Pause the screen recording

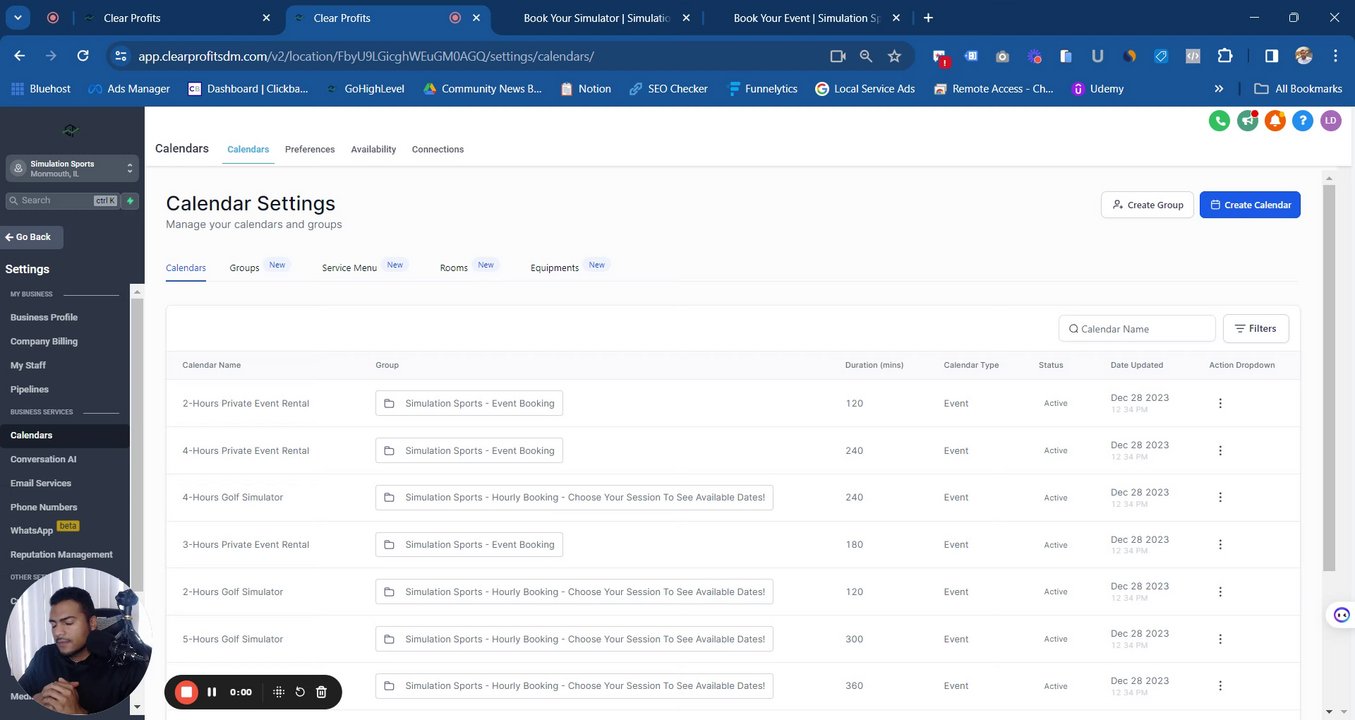[212, 692]
